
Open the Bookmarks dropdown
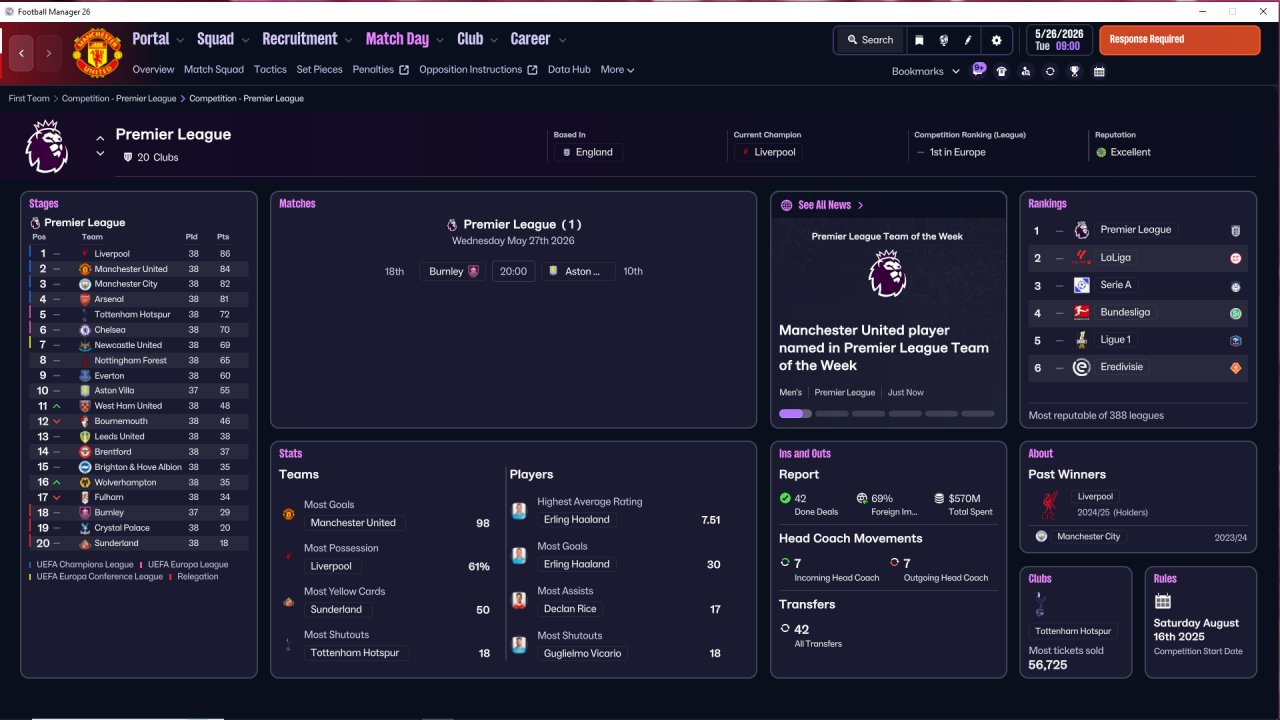925,71
